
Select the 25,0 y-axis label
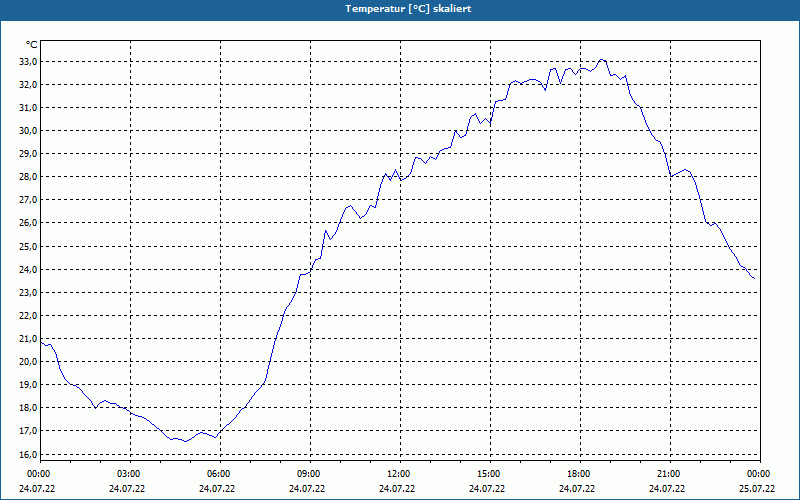28,246
